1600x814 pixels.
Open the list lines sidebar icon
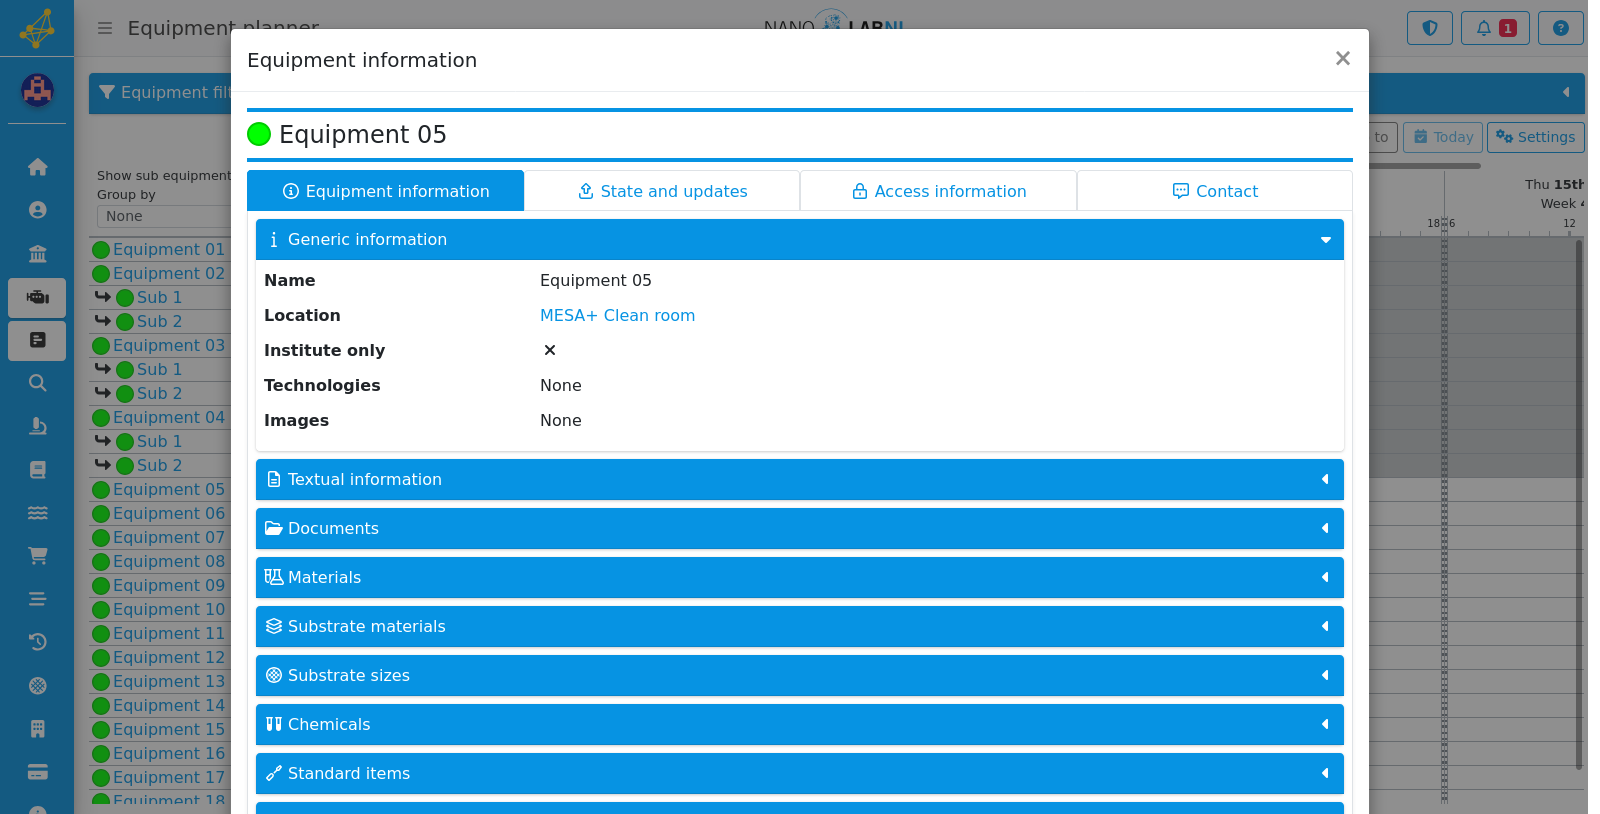[x=37, y=599]
